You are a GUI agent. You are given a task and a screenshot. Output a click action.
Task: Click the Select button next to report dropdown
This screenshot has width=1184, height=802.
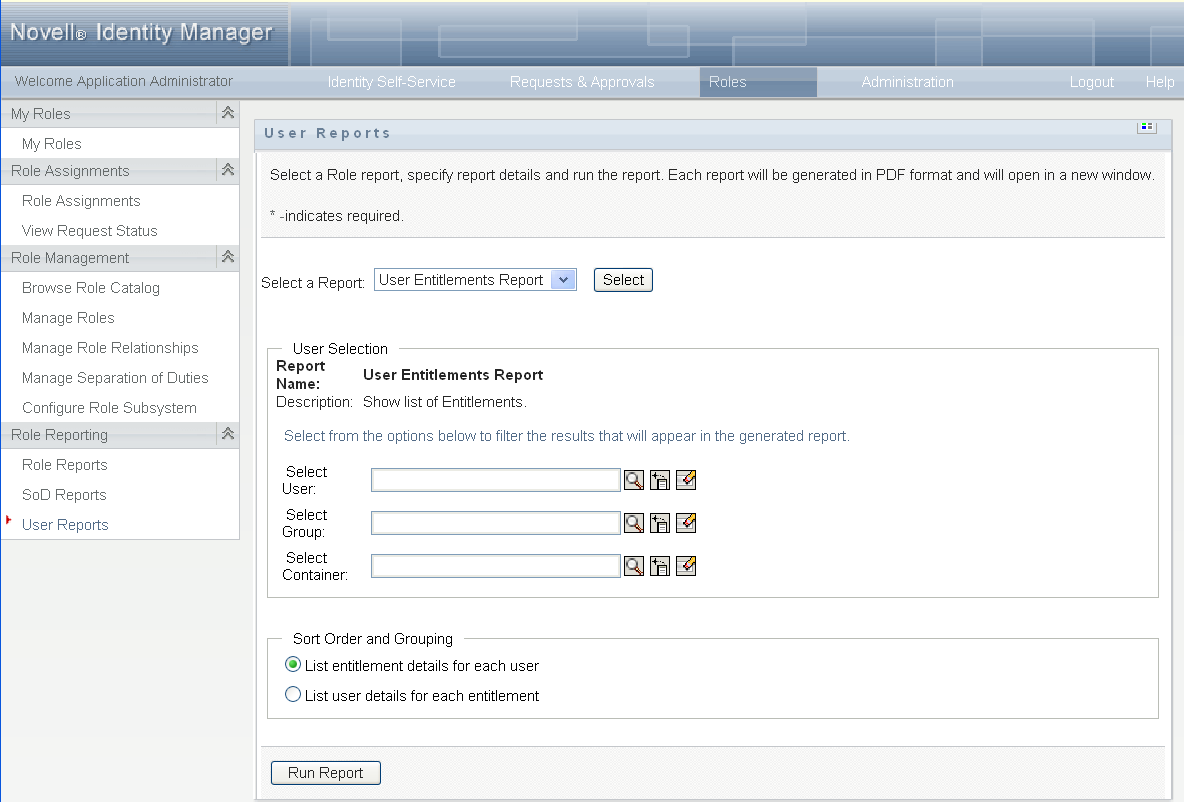pyautogui.click(x=623, y=280)
